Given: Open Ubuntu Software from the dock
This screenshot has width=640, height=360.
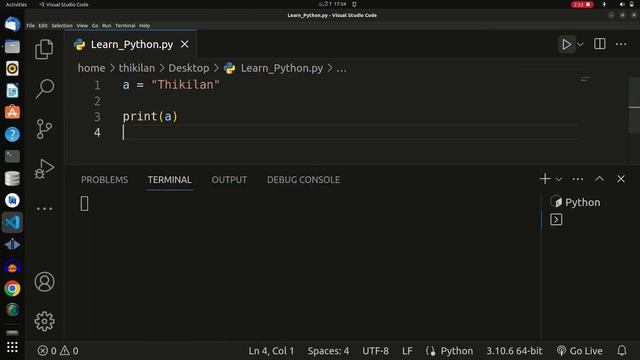Looking at the screenshot, I should coord(12,112).
